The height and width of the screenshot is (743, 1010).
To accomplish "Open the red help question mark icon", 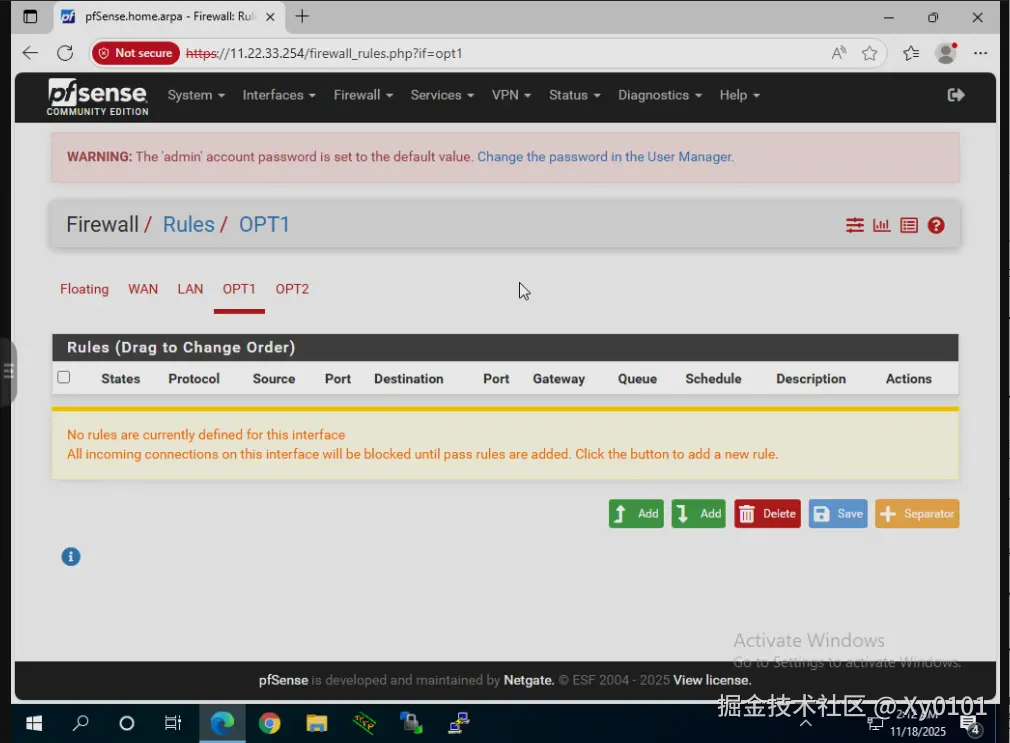I will [x=936, y=225].
